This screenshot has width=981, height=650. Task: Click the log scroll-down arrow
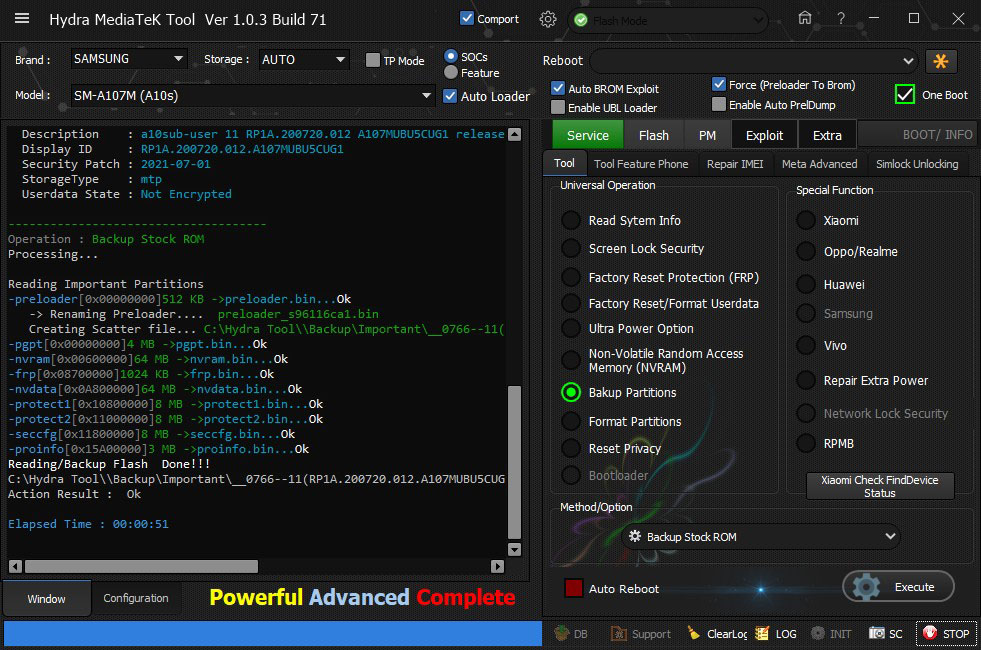pos(514,549)
